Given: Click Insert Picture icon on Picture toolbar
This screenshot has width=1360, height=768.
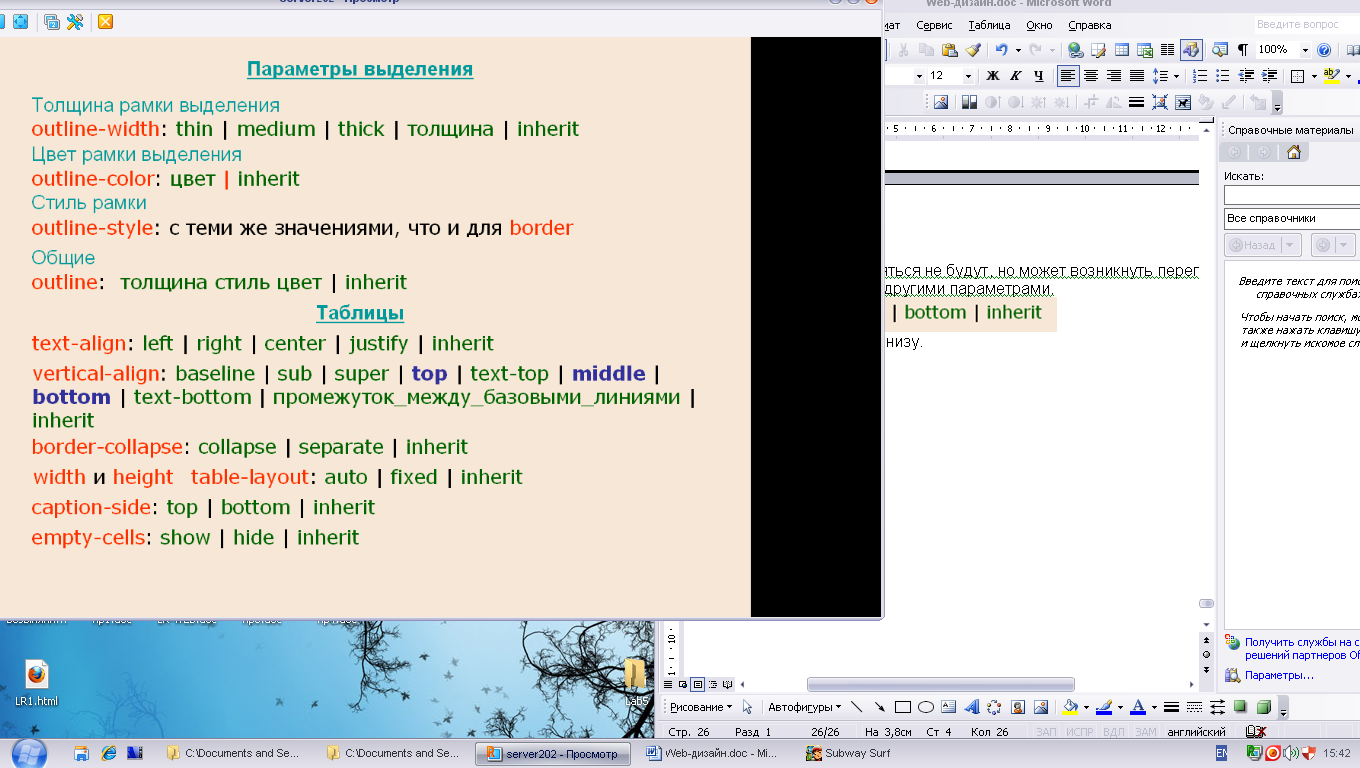Looking at the screenshot, I should point(940,102).
